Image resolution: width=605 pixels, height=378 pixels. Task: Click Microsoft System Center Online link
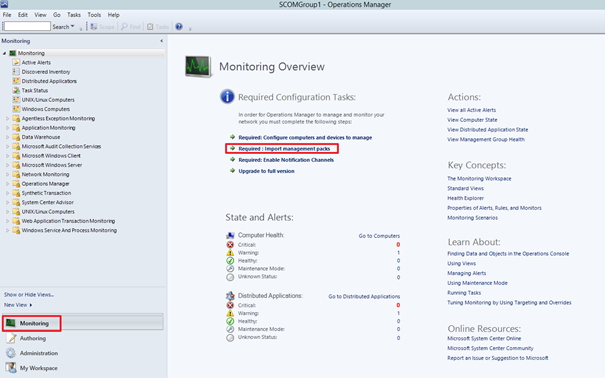484,338
